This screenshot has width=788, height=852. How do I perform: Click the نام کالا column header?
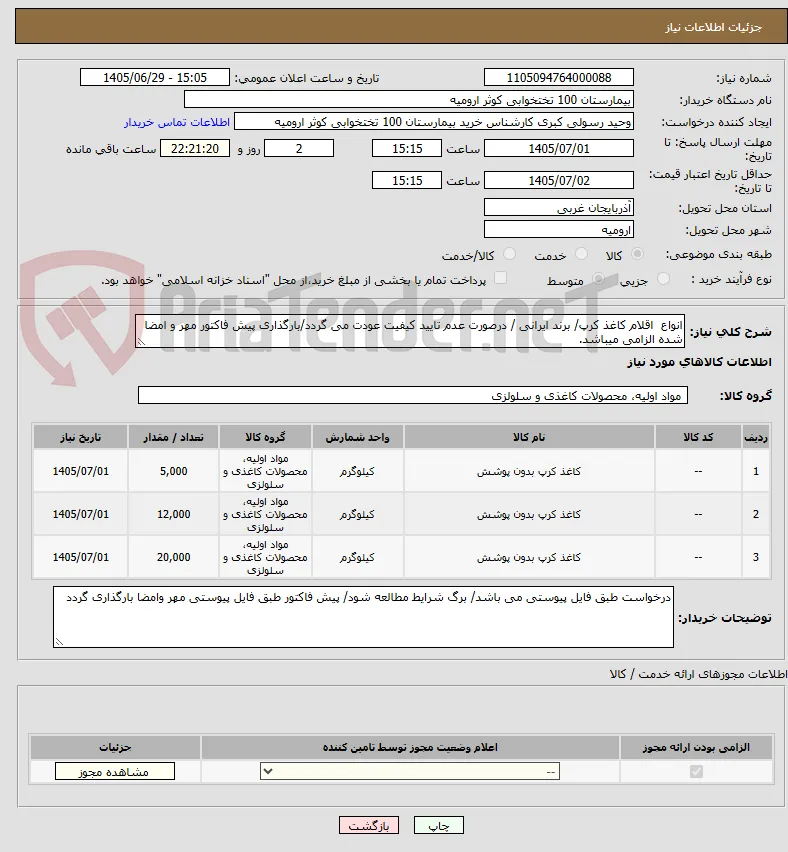529,437
